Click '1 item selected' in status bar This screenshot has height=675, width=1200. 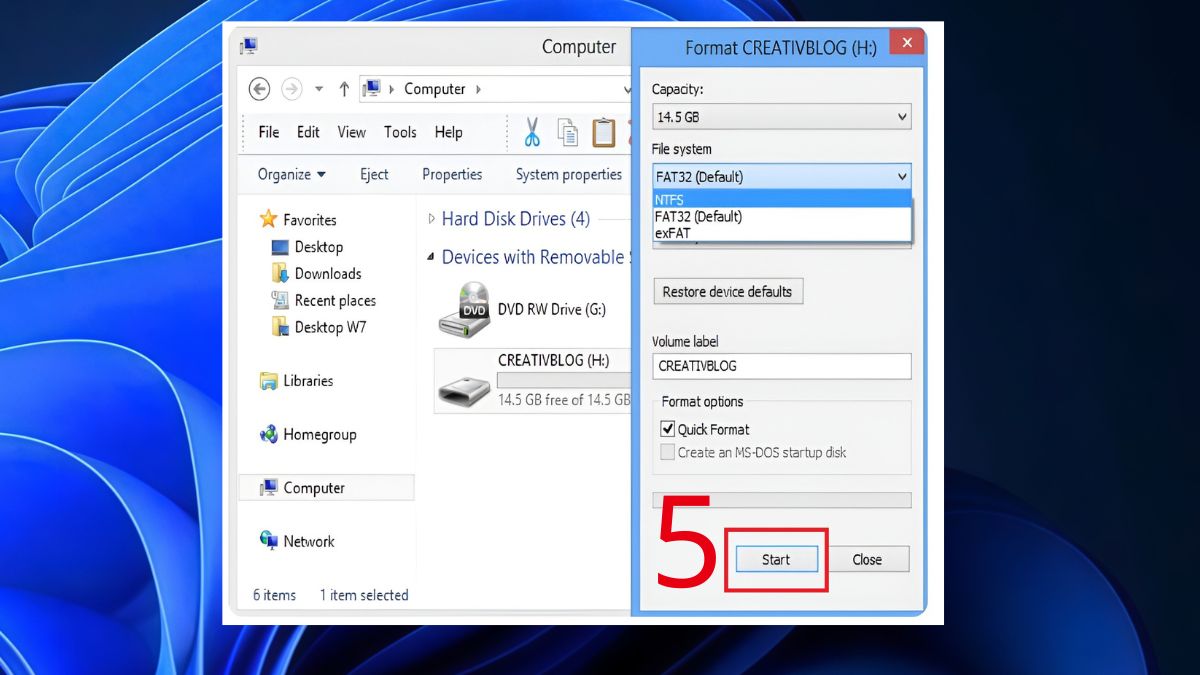click(364, 595)
